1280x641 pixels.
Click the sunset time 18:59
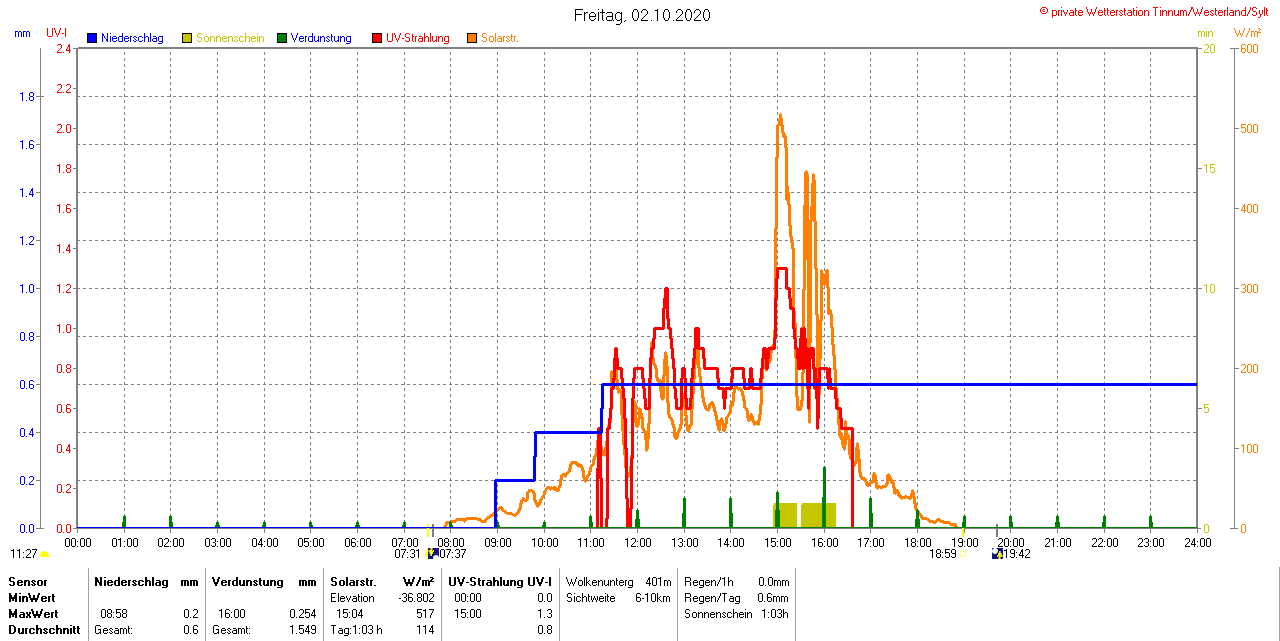943,553
